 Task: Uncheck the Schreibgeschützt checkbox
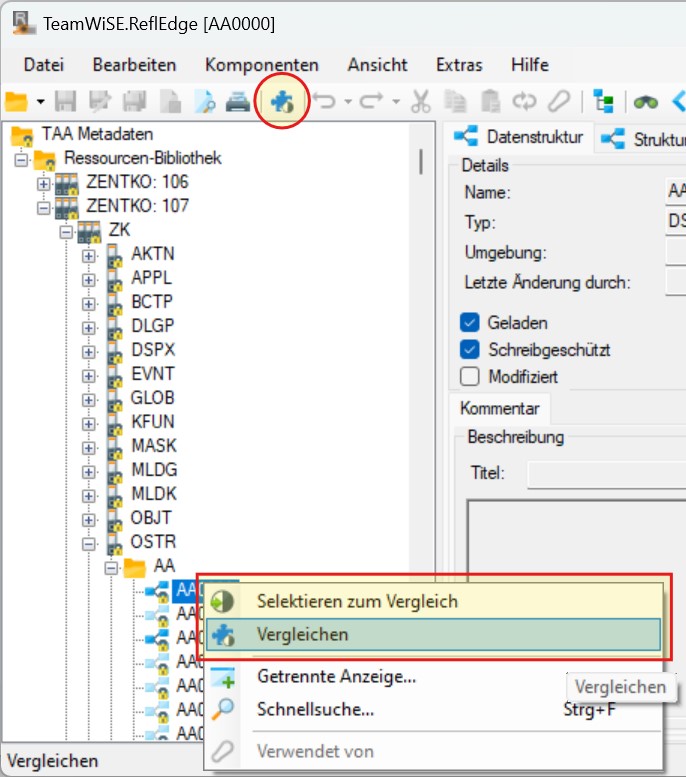click(x=469, y=350)
